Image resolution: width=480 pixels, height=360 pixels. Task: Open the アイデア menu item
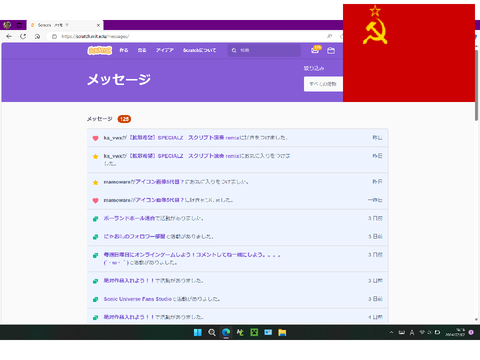[165, 50]
